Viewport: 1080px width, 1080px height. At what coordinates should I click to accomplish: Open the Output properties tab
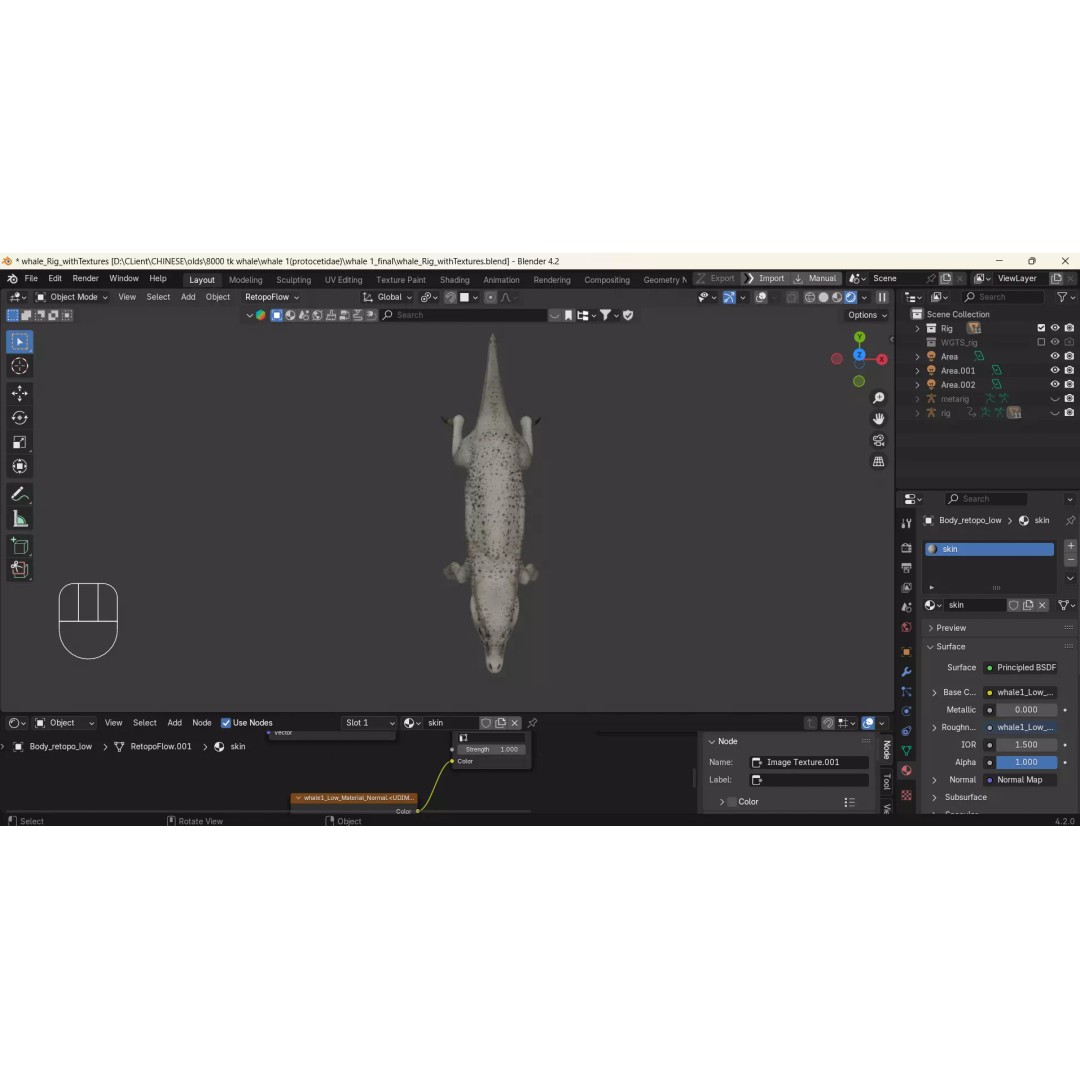coord(906,568)
